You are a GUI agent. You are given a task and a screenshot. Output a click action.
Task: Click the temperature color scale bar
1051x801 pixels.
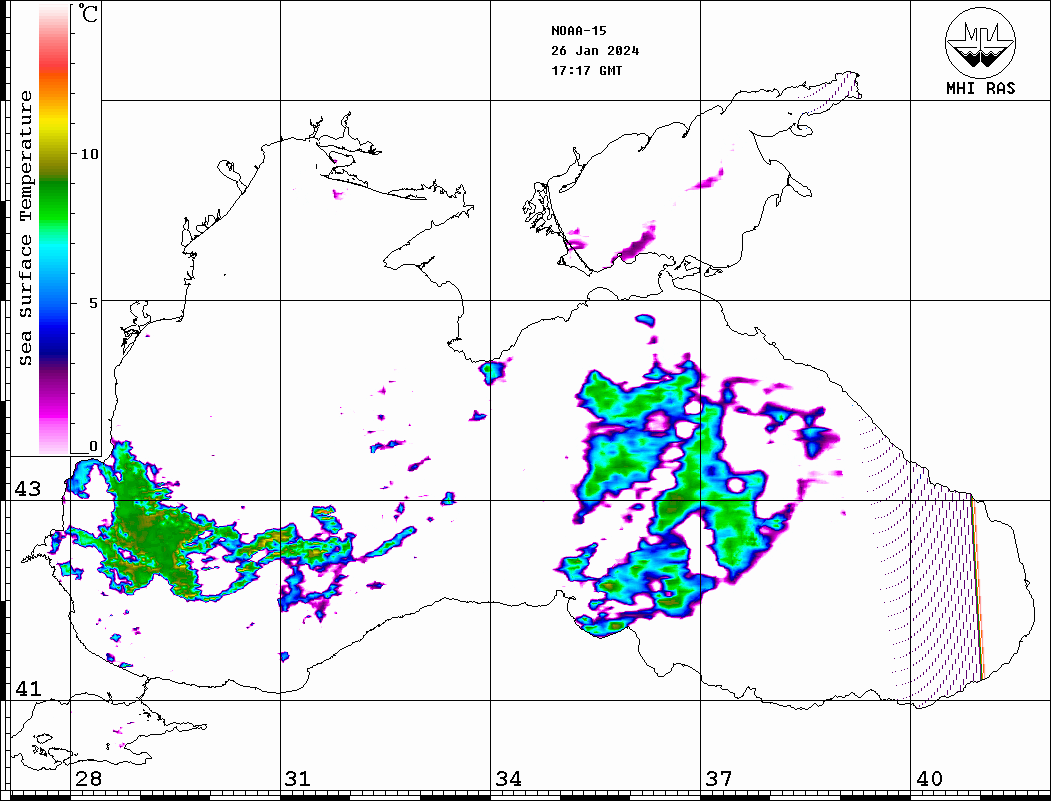tap(54, 229)
